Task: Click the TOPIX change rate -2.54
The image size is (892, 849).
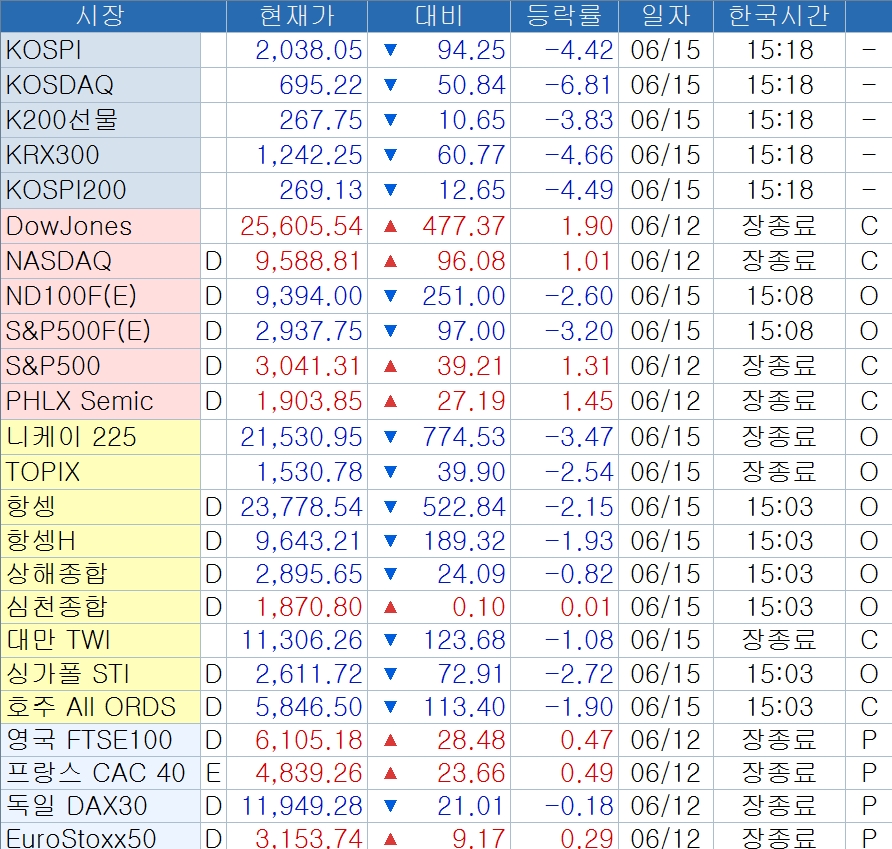Action: pyautogui.click(x=579, y=472)
